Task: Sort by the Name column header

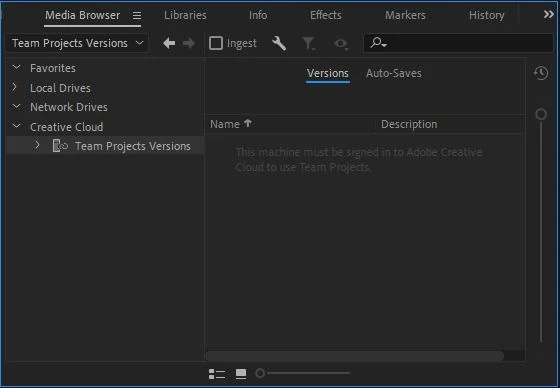Action: 231,124
